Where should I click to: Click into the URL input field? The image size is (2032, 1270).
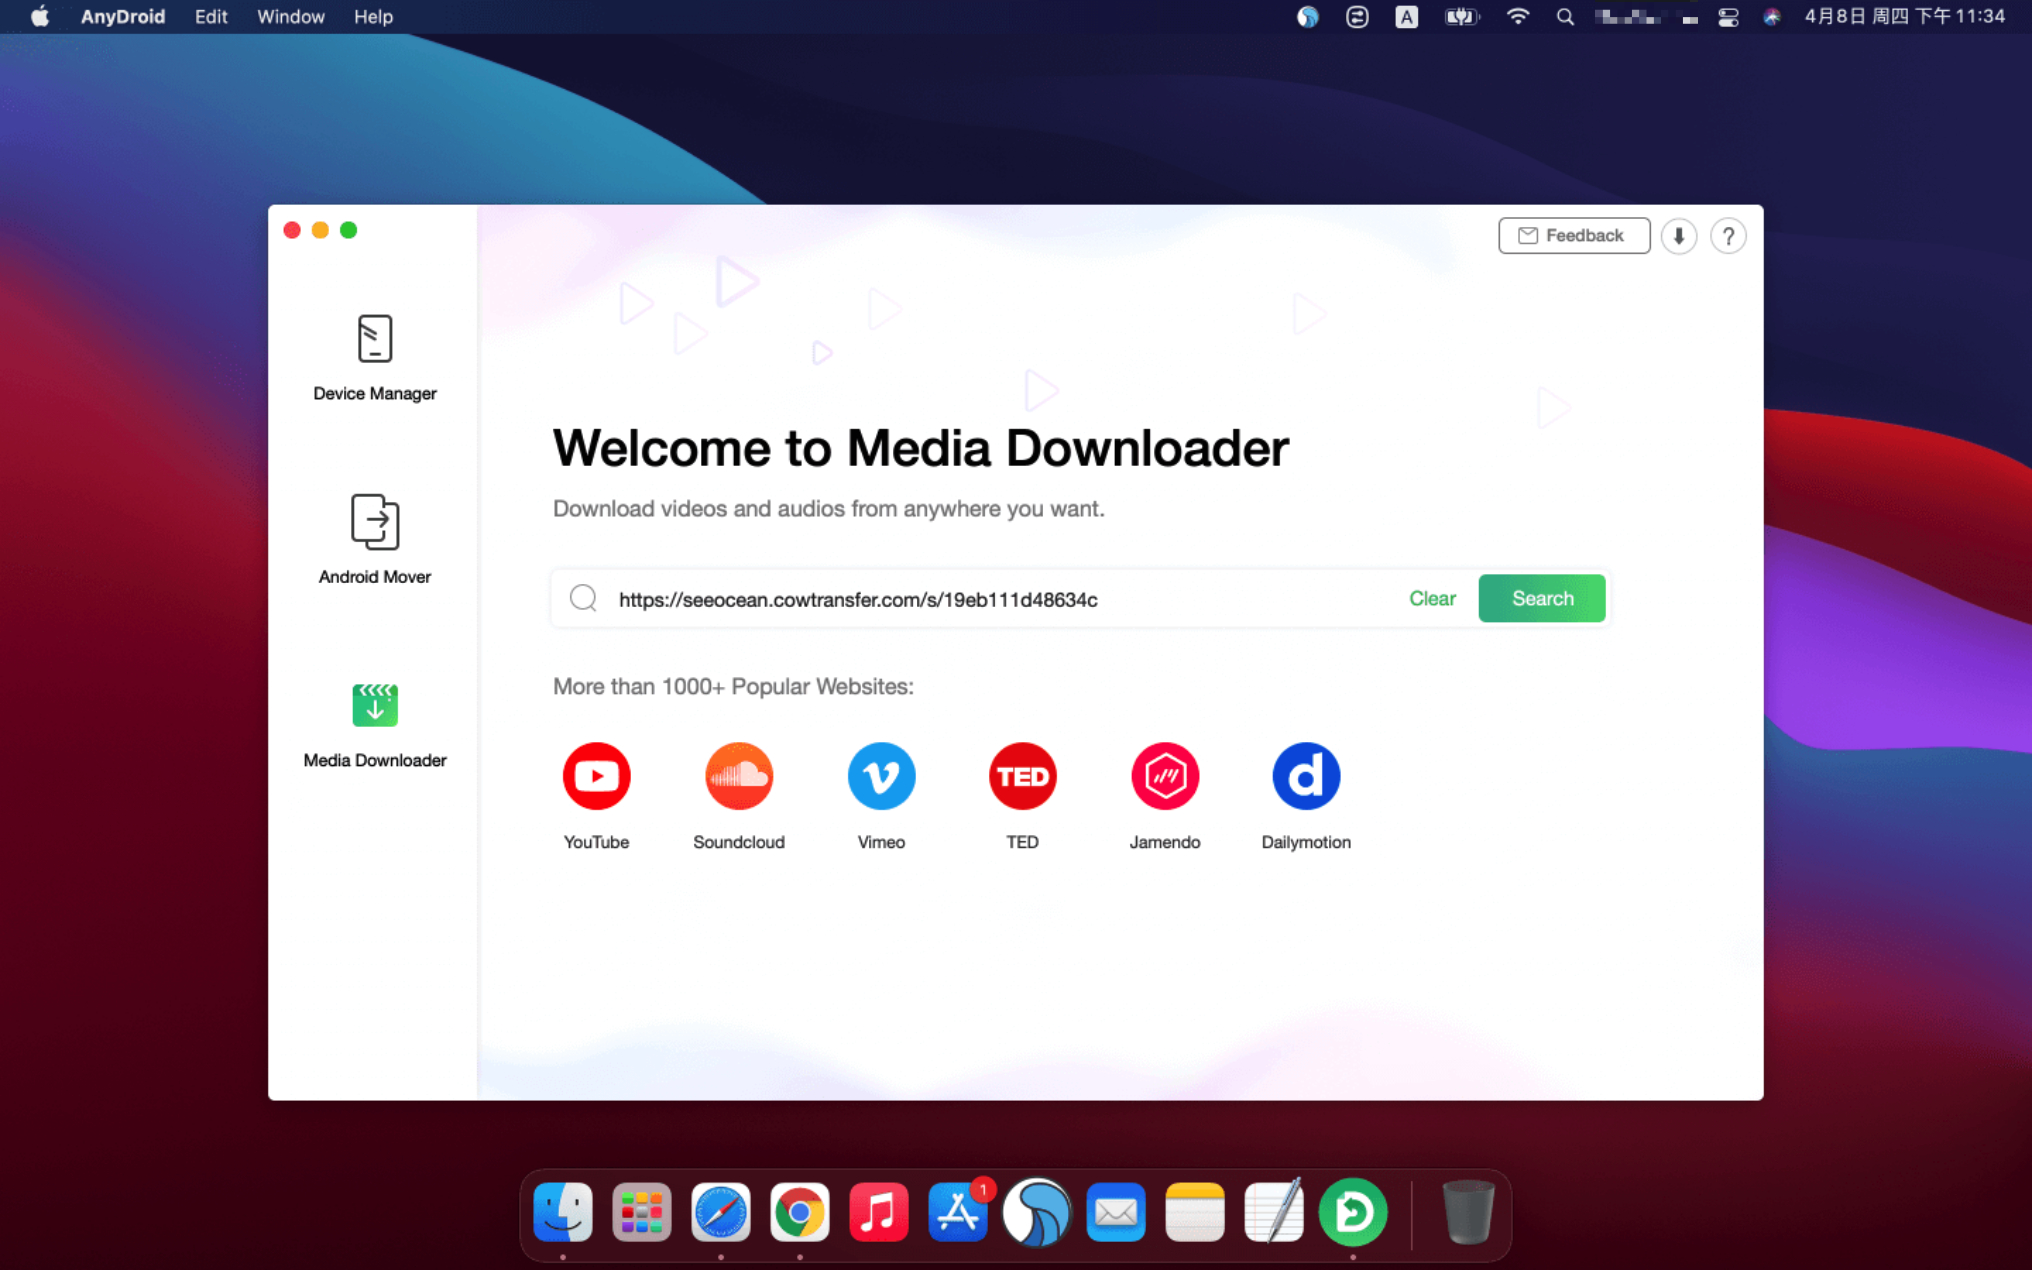point(1000,598)
